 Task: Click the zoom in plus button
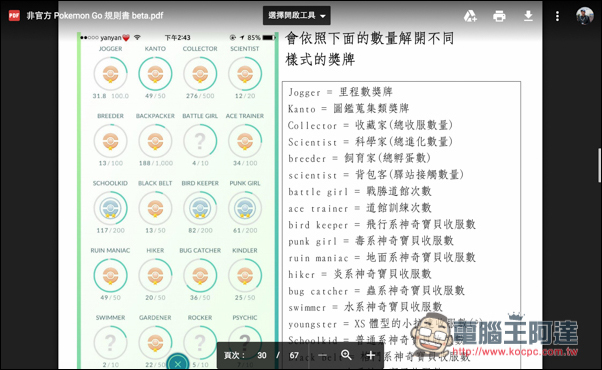pos(370,355)
